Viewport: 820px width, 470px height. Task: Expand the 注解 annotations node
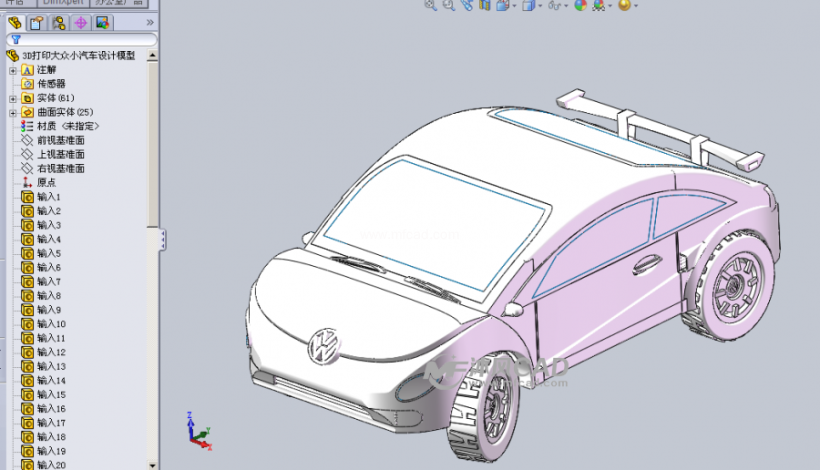(13, 70)
